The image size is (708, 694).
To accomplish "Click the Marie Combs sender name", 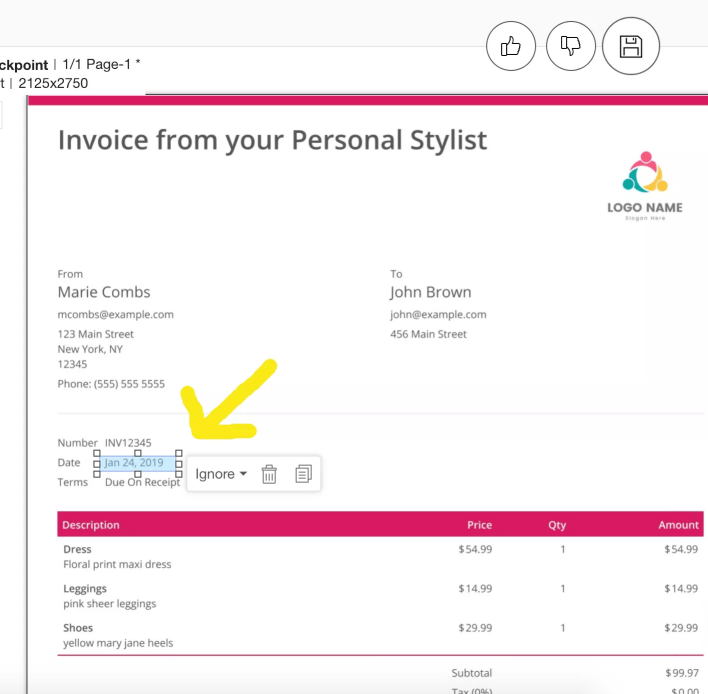I will tap(104, 292).
